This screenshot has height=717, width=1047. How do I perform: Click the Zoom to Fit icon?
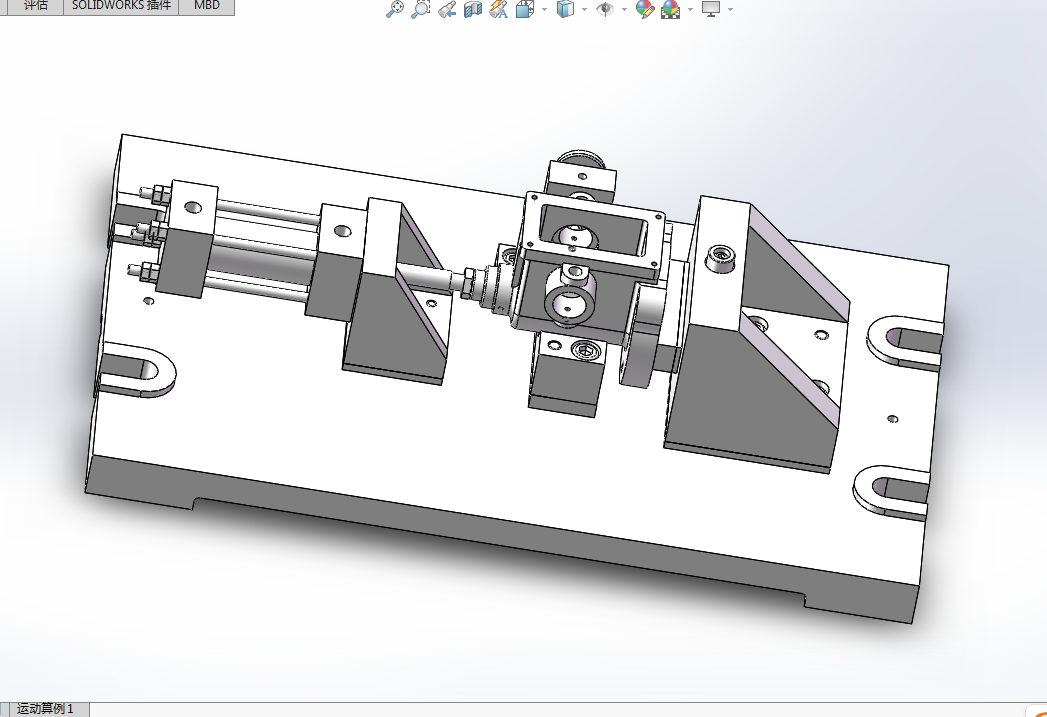(395, 9)
